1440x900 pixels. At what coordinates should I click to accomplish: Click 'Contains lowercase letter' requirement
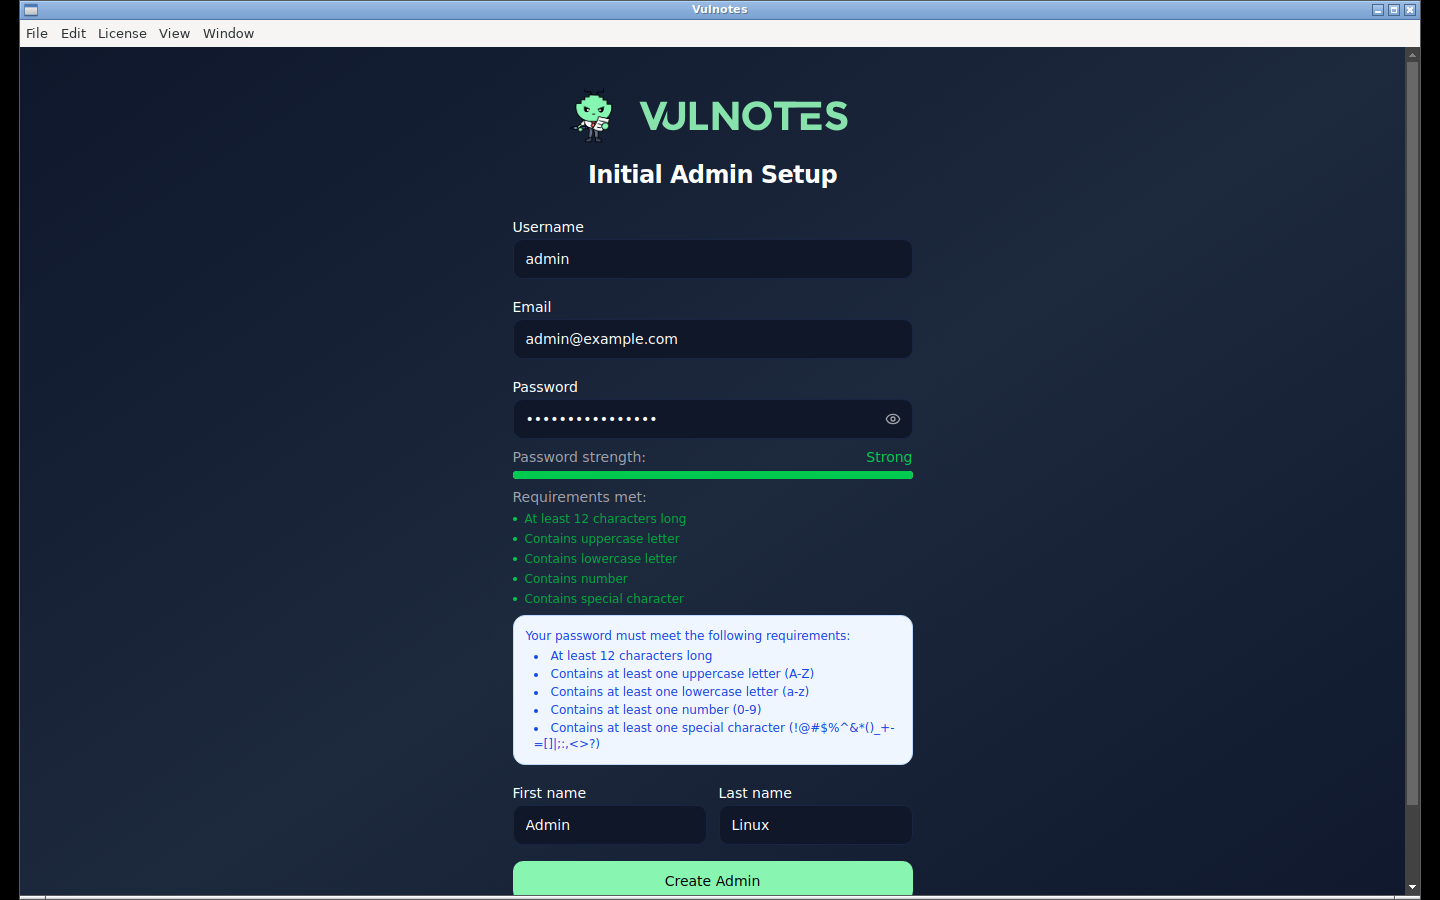point(601,559)
